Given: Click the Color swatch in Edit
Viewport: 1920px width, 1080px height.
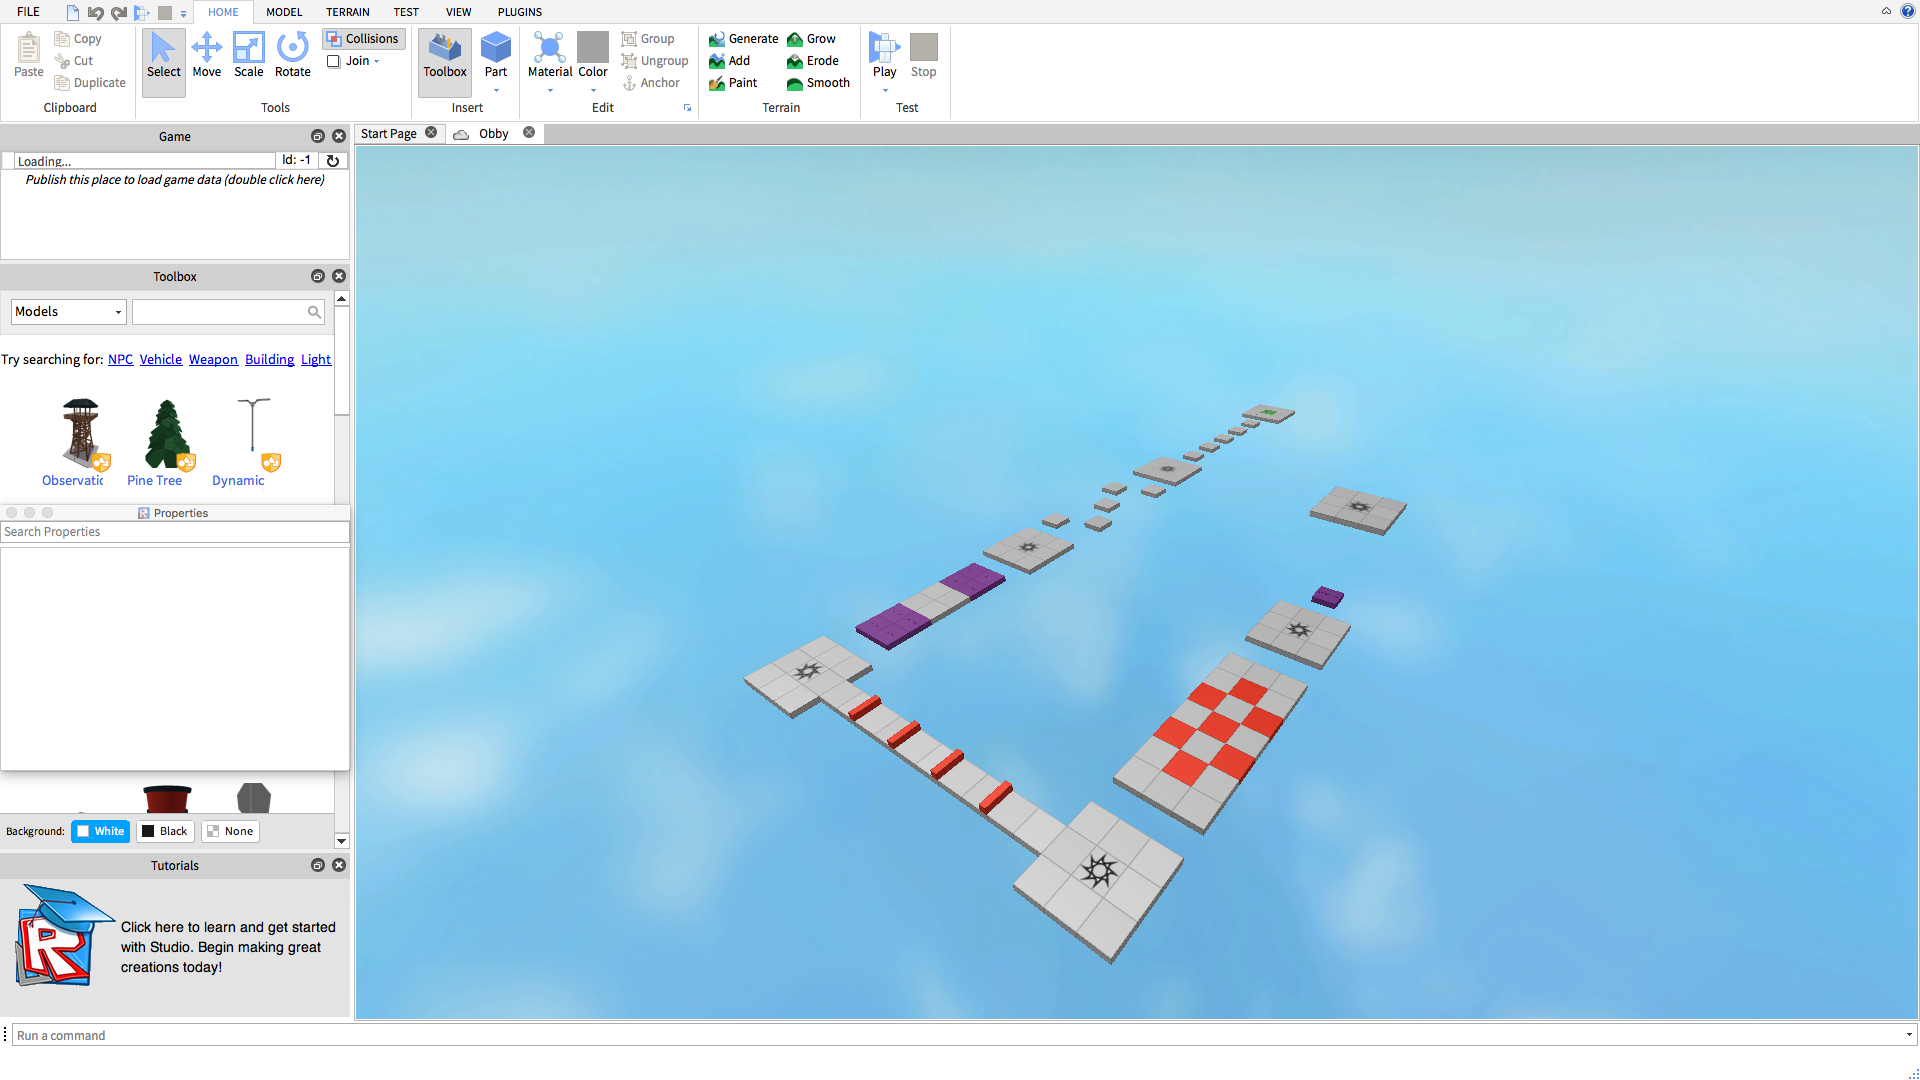Looking at the screenshot, I should (592, 48).
